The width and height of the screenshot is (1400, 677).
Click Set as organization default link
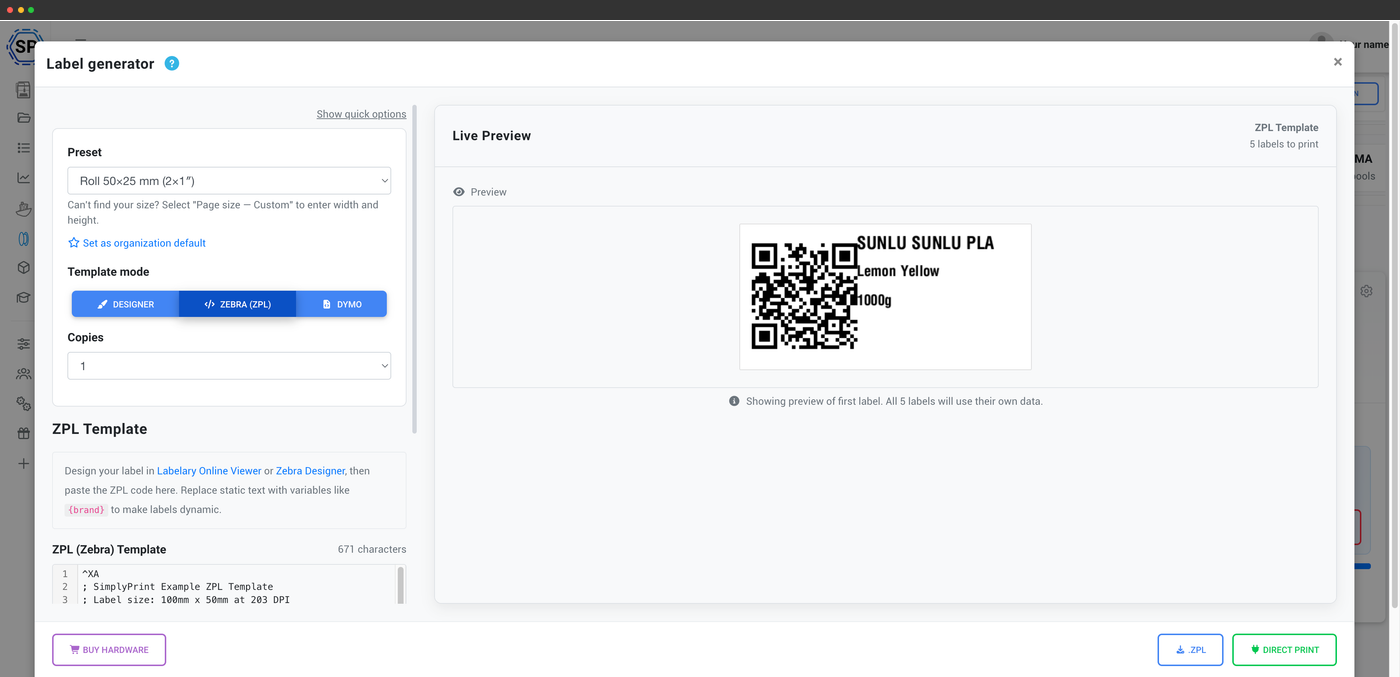[144, 243]
